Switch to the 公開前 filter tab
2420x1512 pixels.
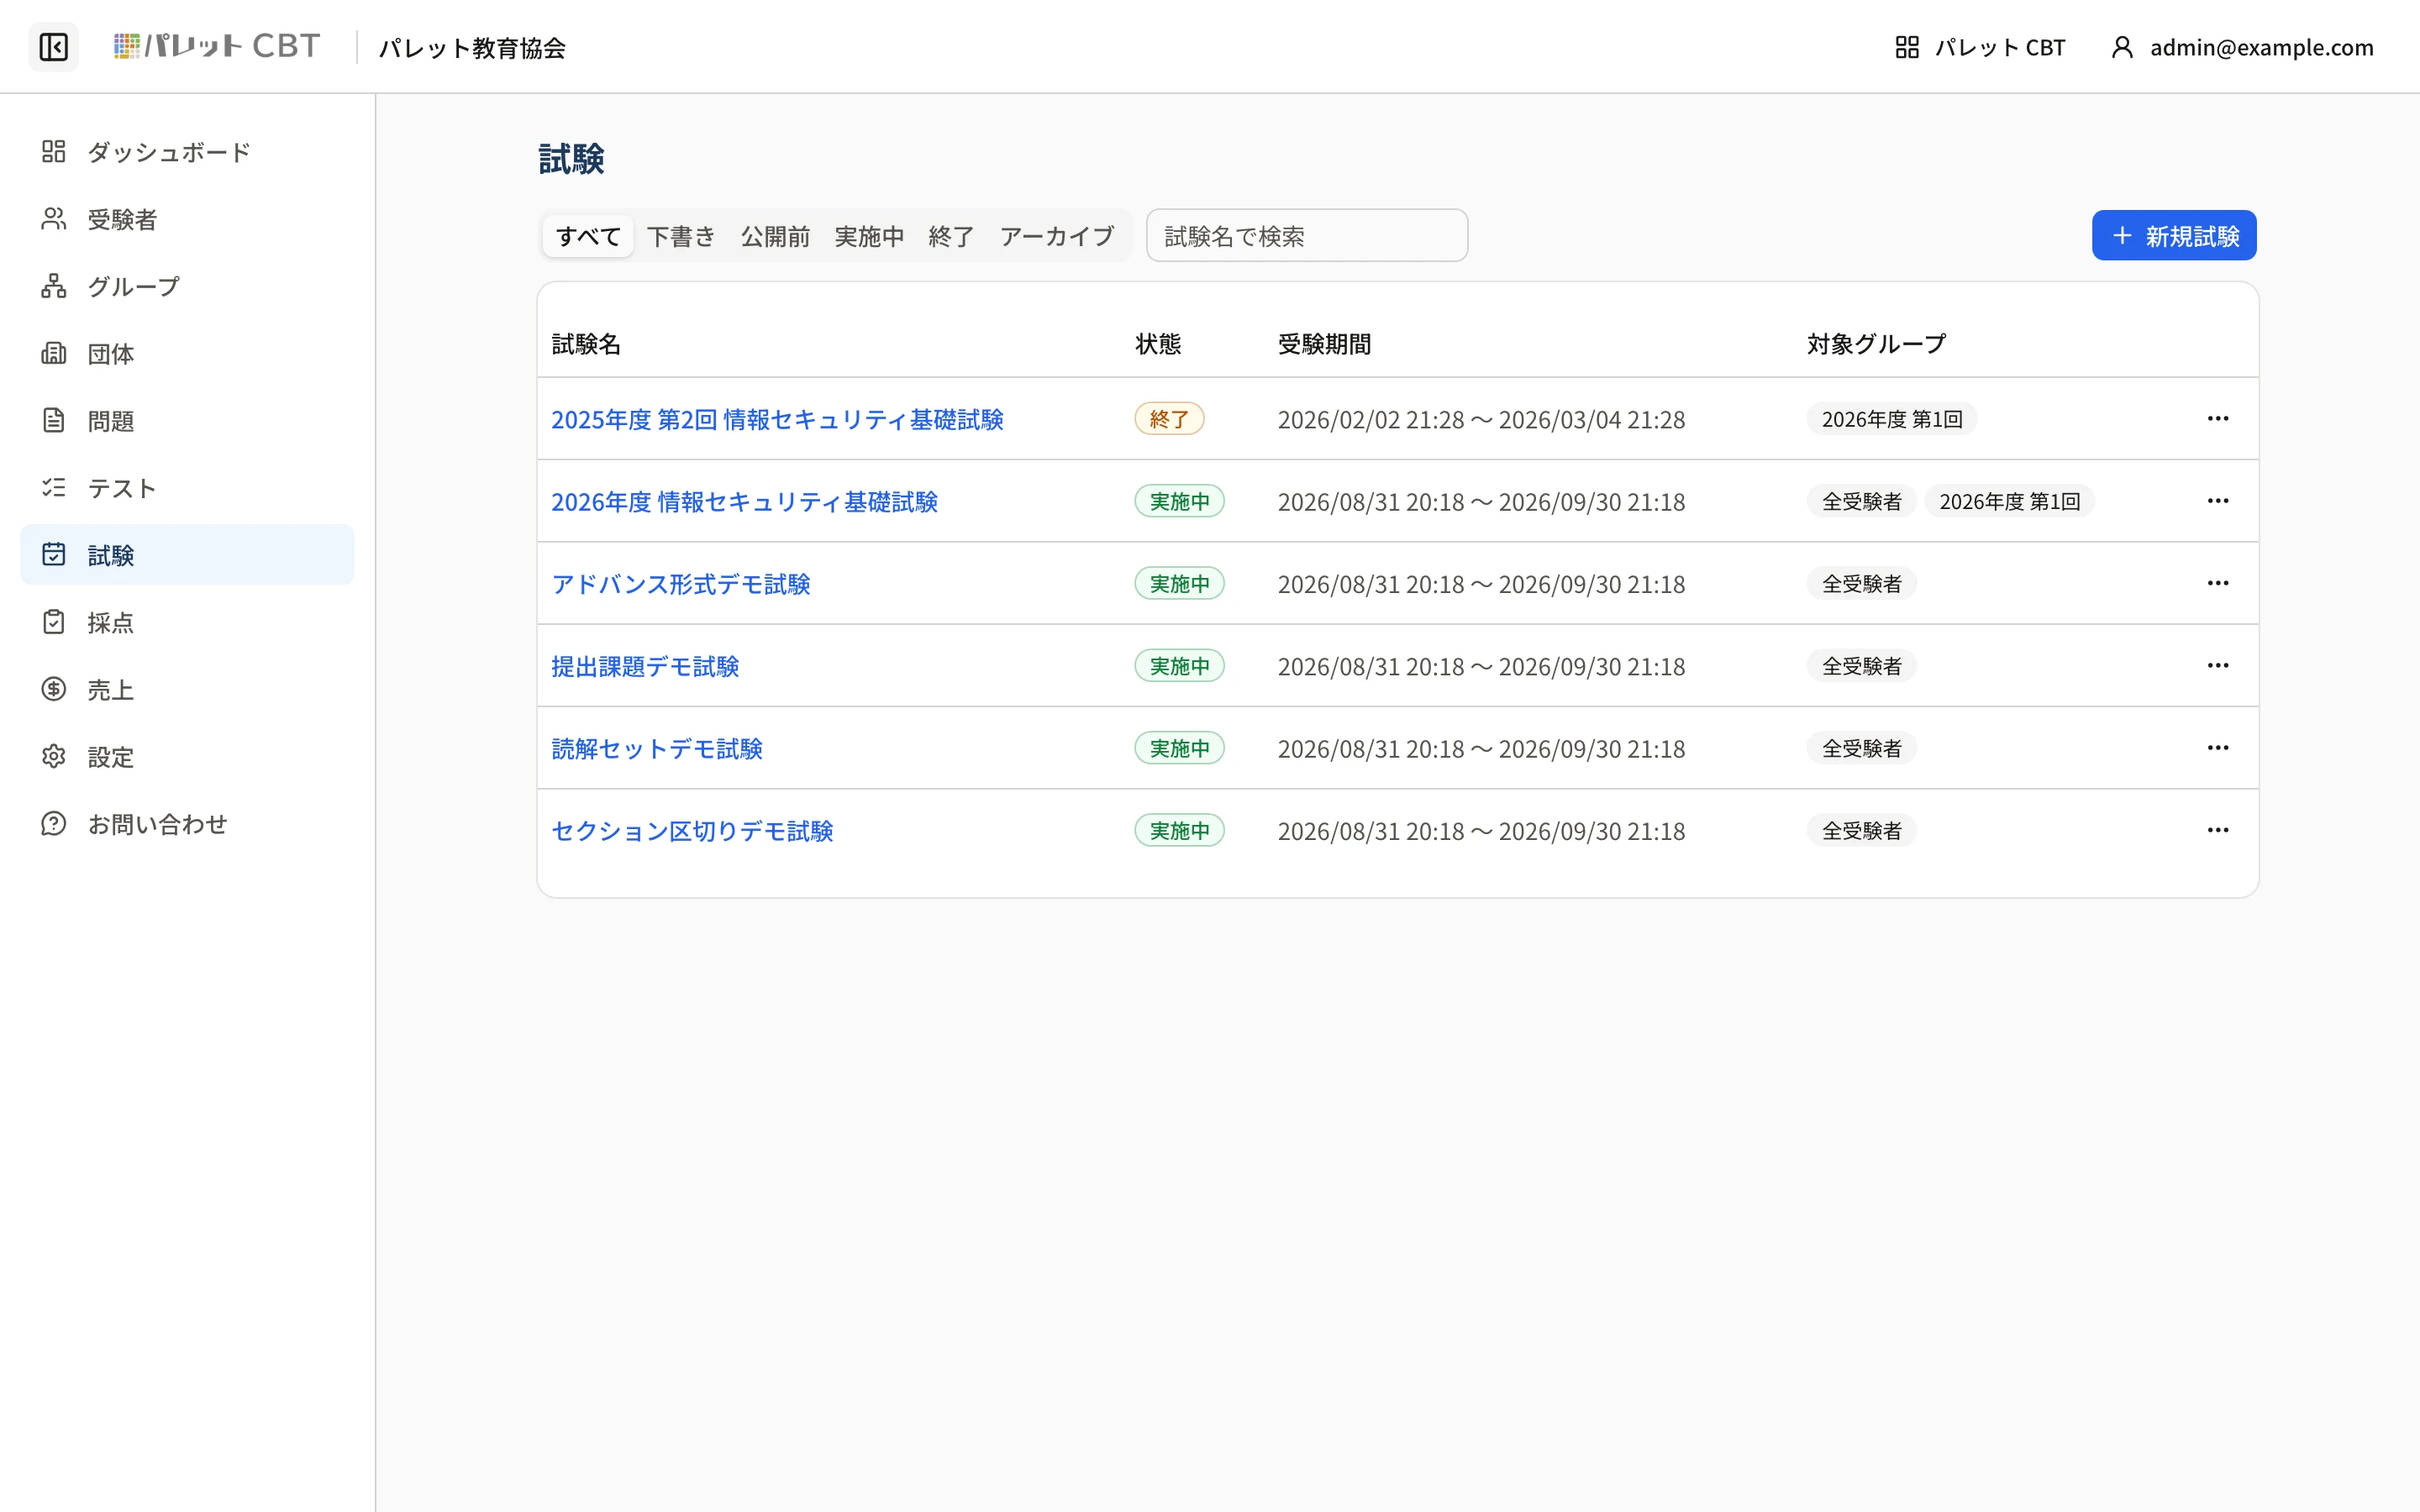pos(775,236)
